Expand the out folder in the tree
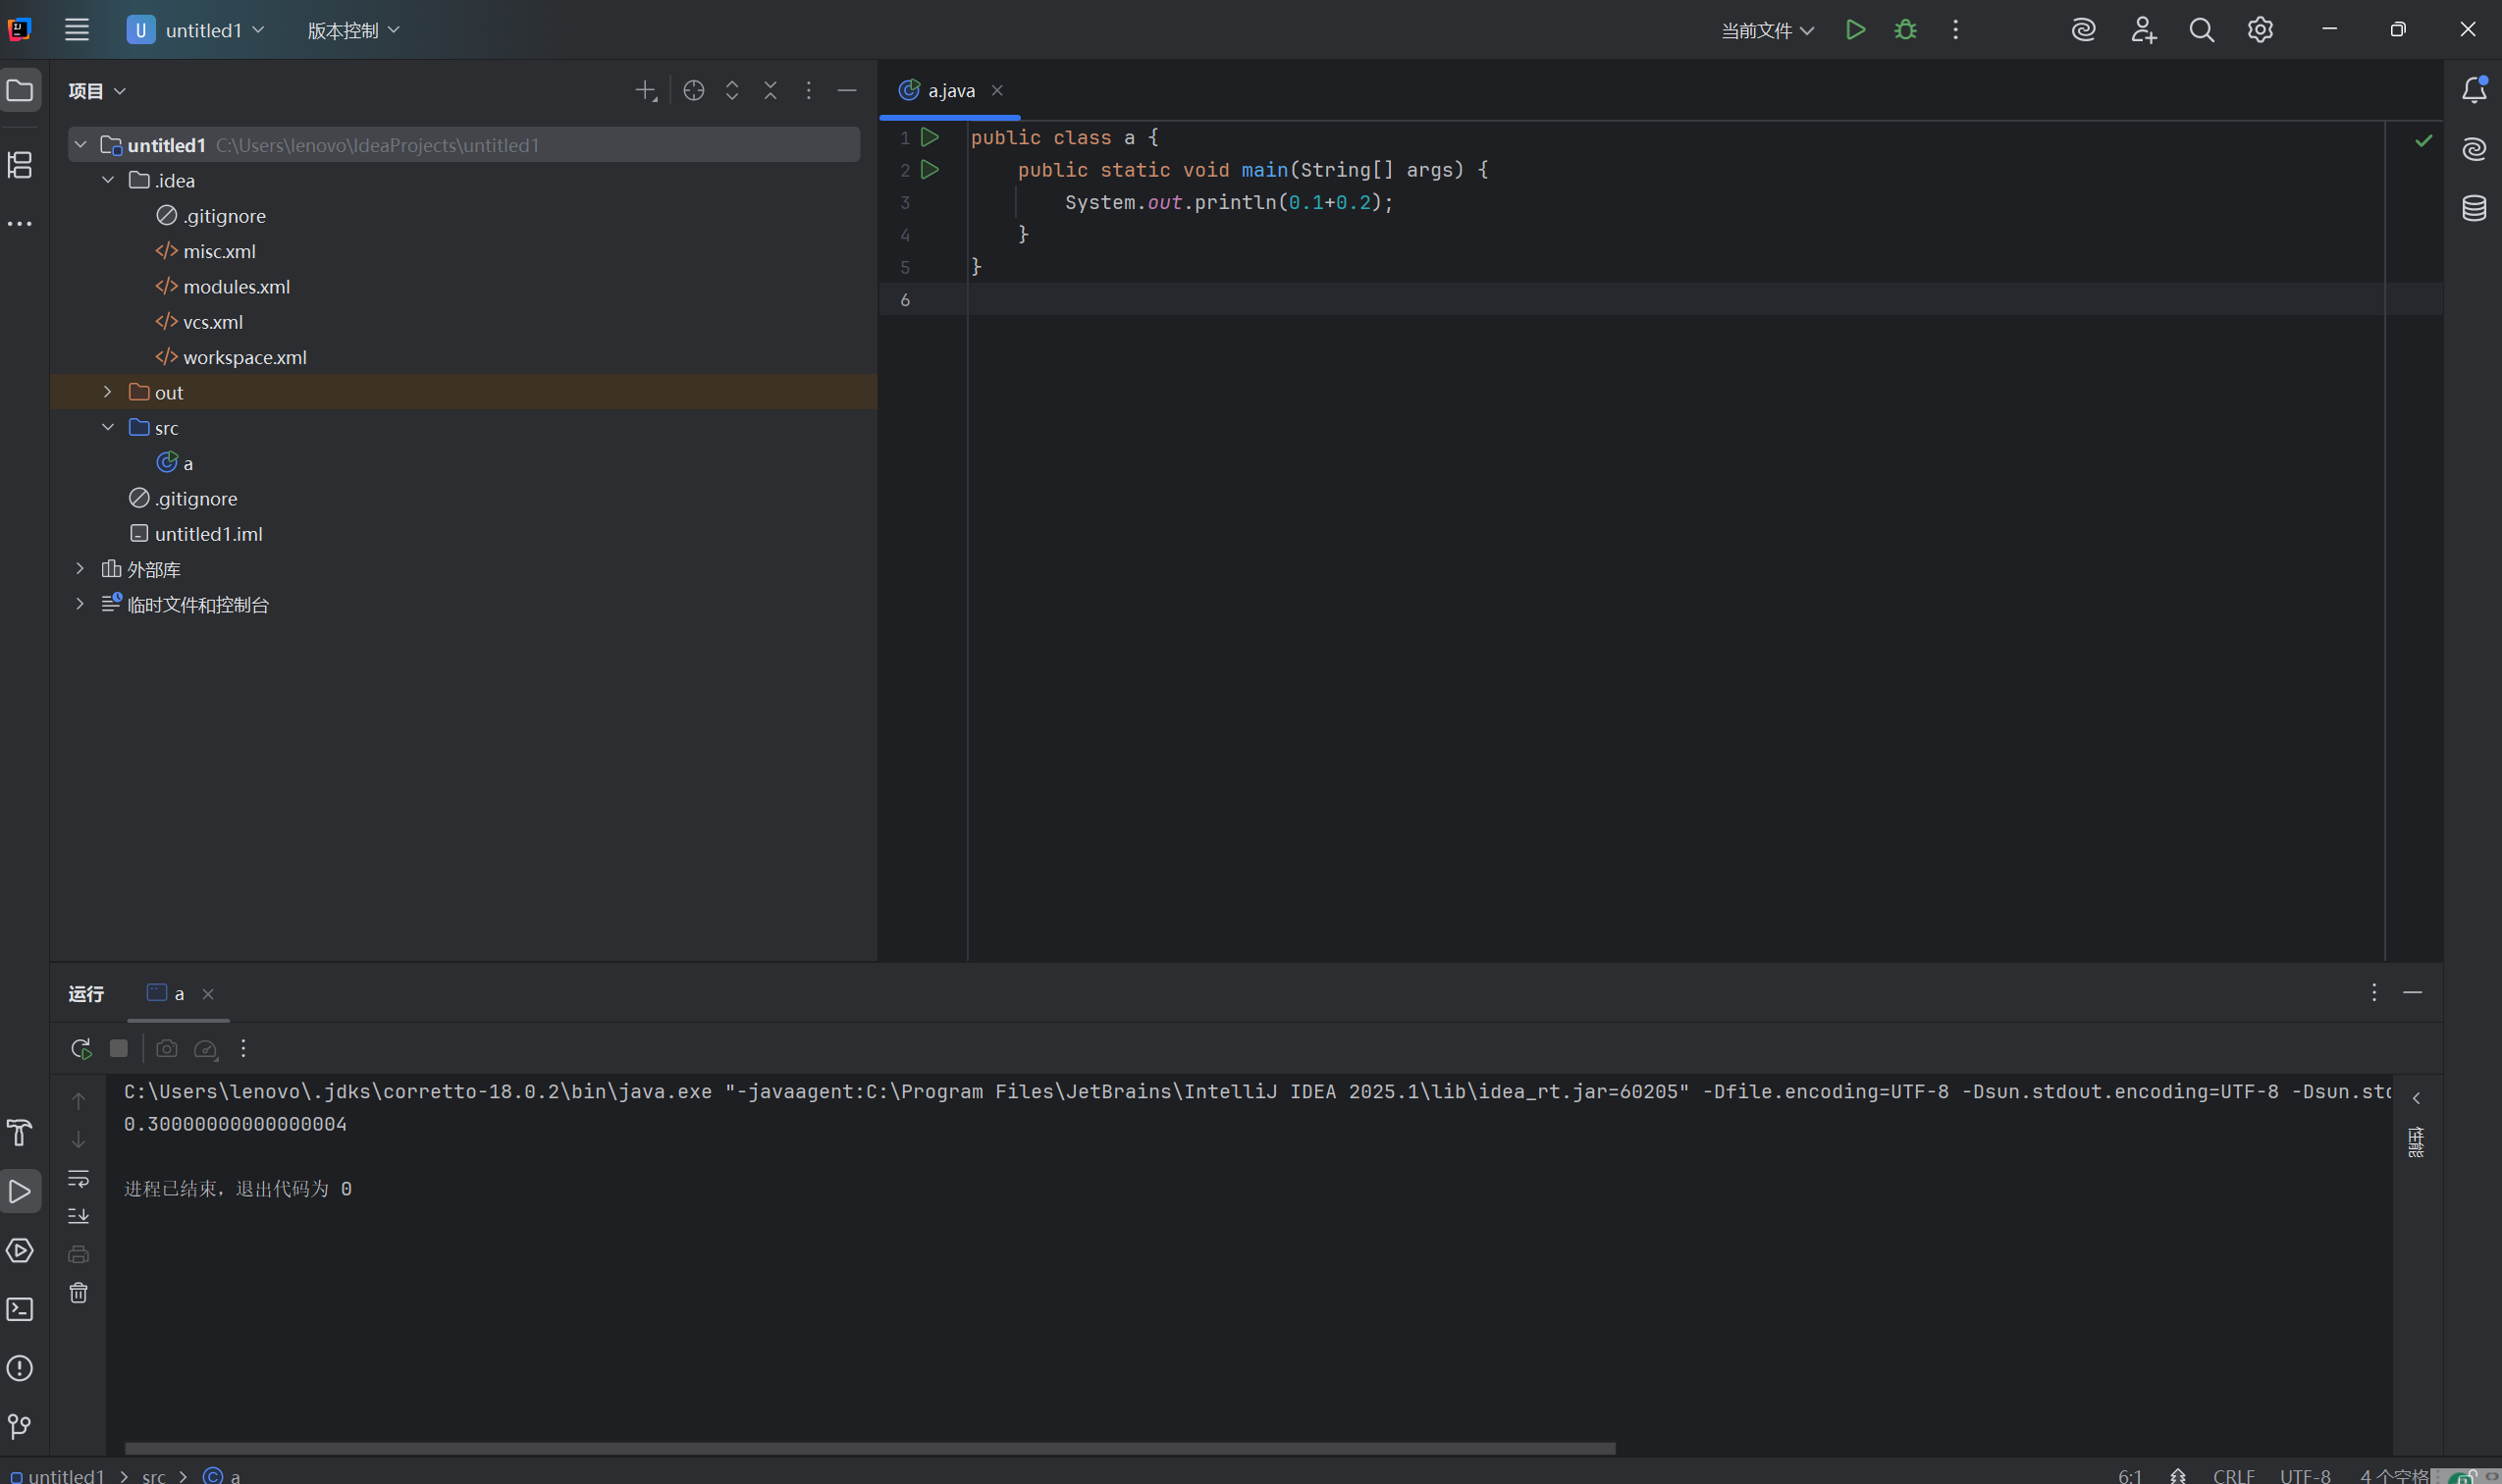 pos(108,392)
